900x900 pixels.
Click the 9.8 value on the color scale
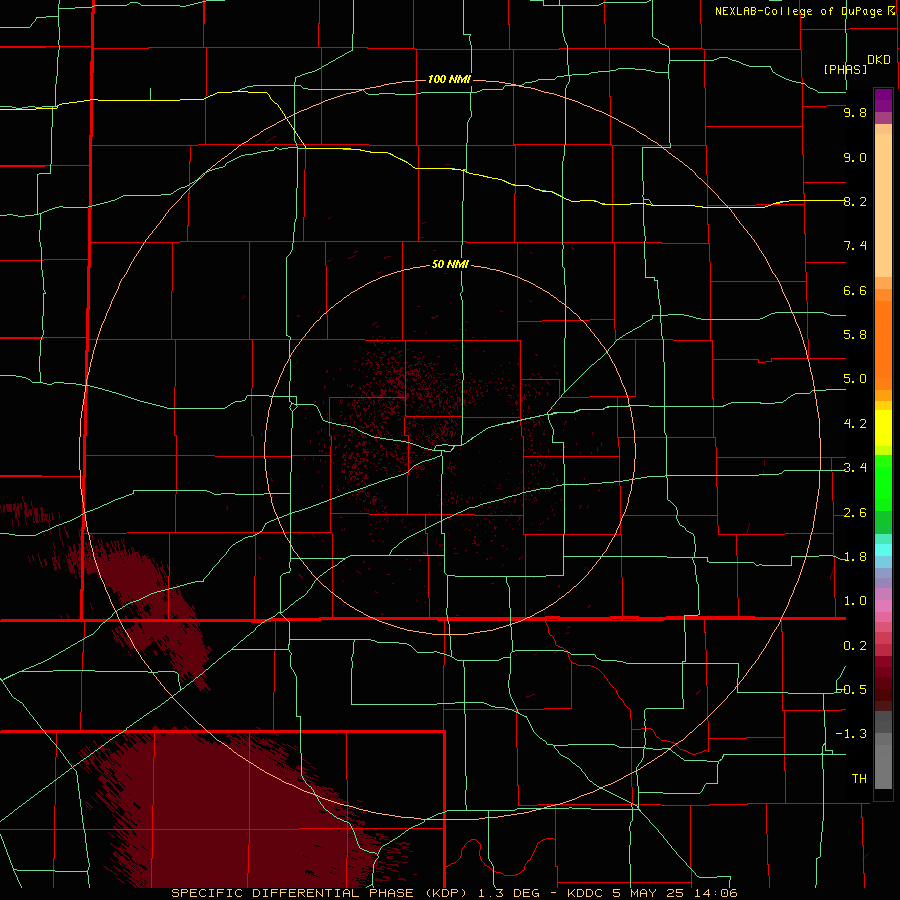click(855, 113)
